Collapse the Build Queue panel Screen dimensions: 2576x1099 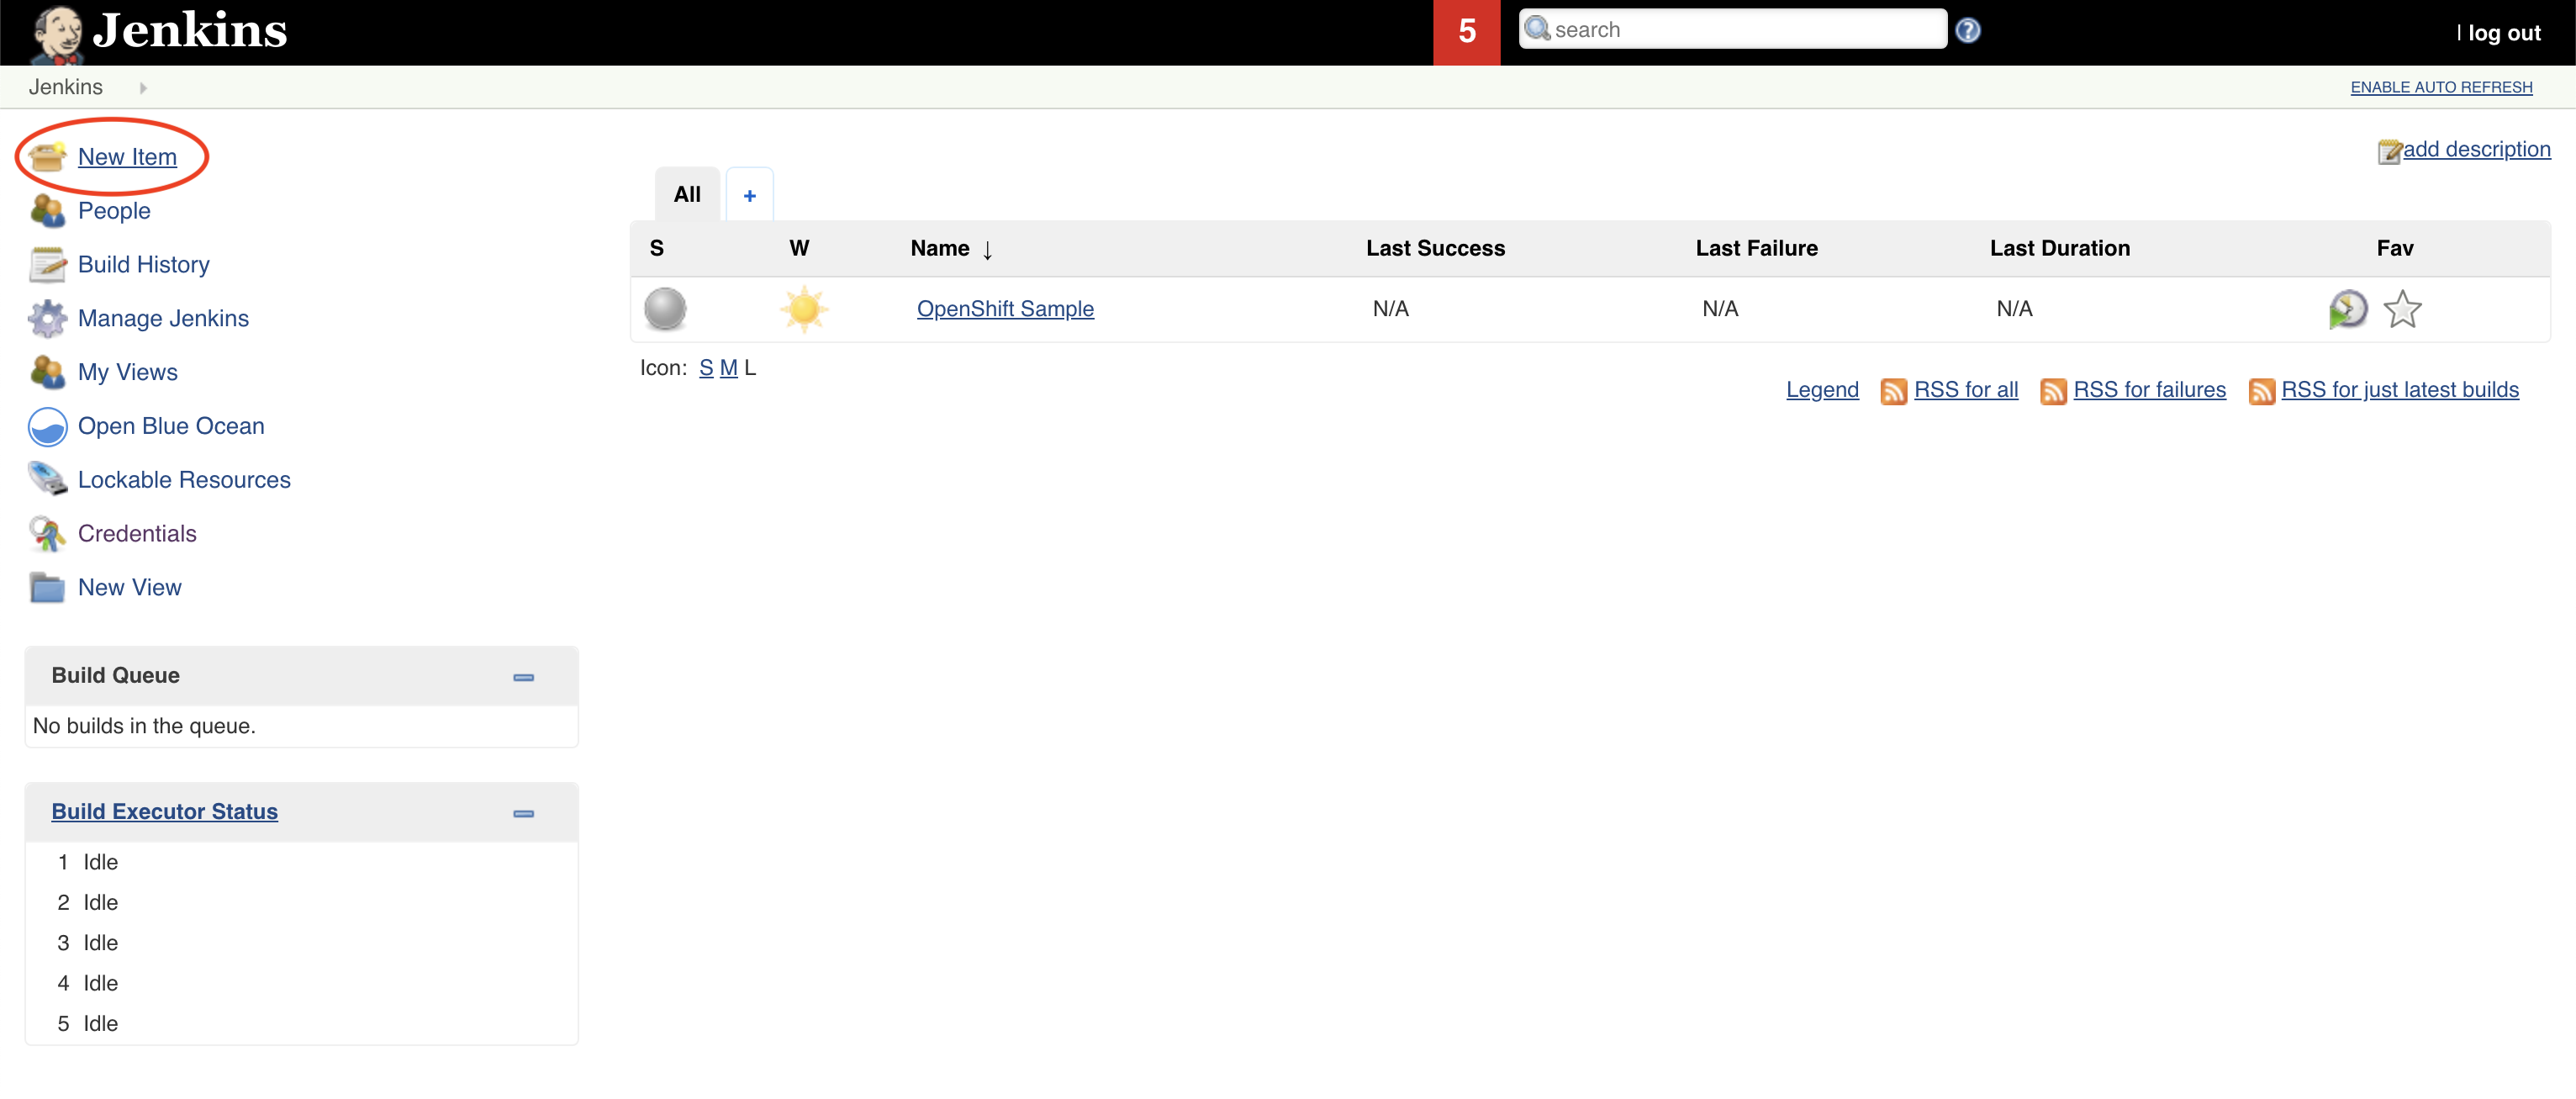(x=523, y=677)
